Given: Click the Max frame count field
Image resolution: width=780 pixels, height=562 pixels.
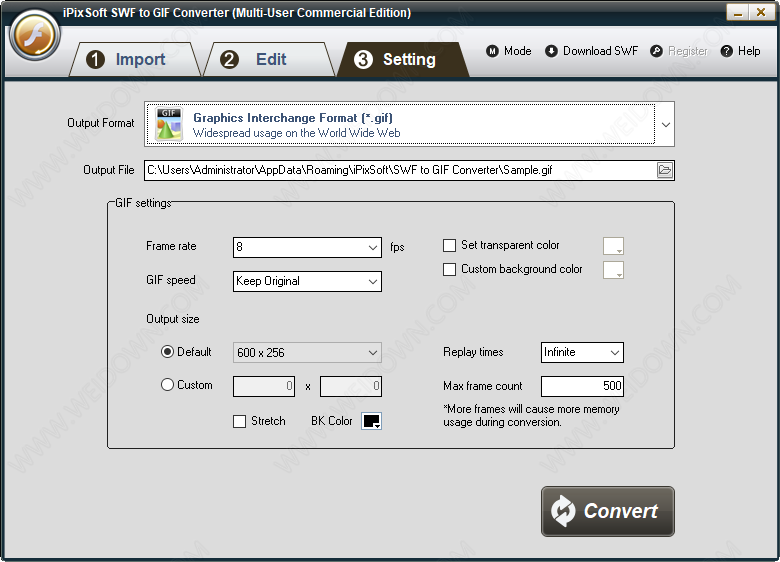Looking at the screenshot, I should tap(582, 386).
